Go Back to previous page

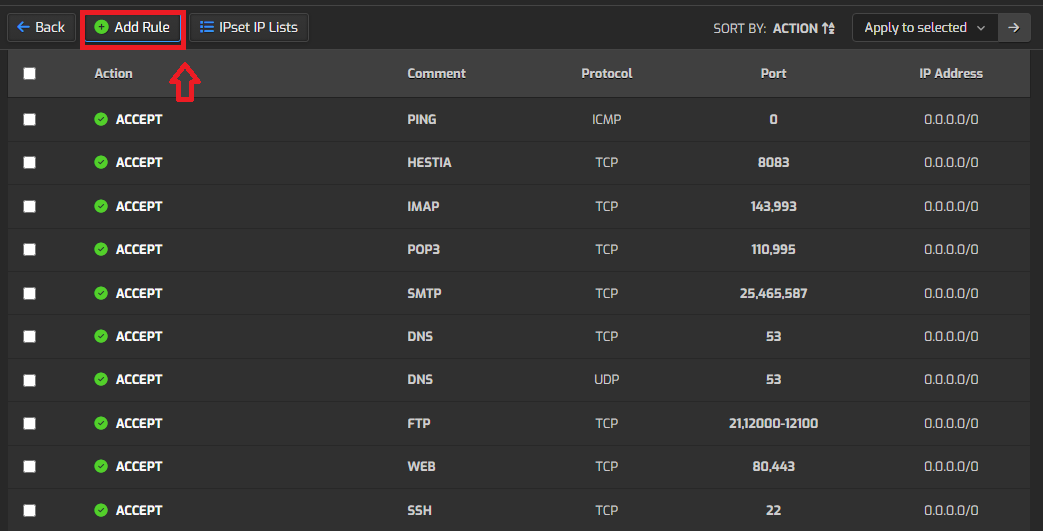(41, 28)
